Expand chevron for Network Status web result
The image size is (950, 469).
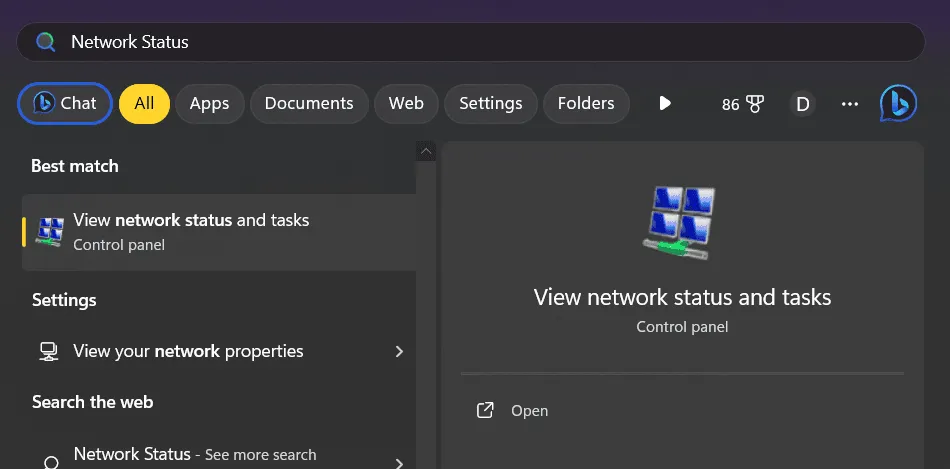(x=399, y=464)
